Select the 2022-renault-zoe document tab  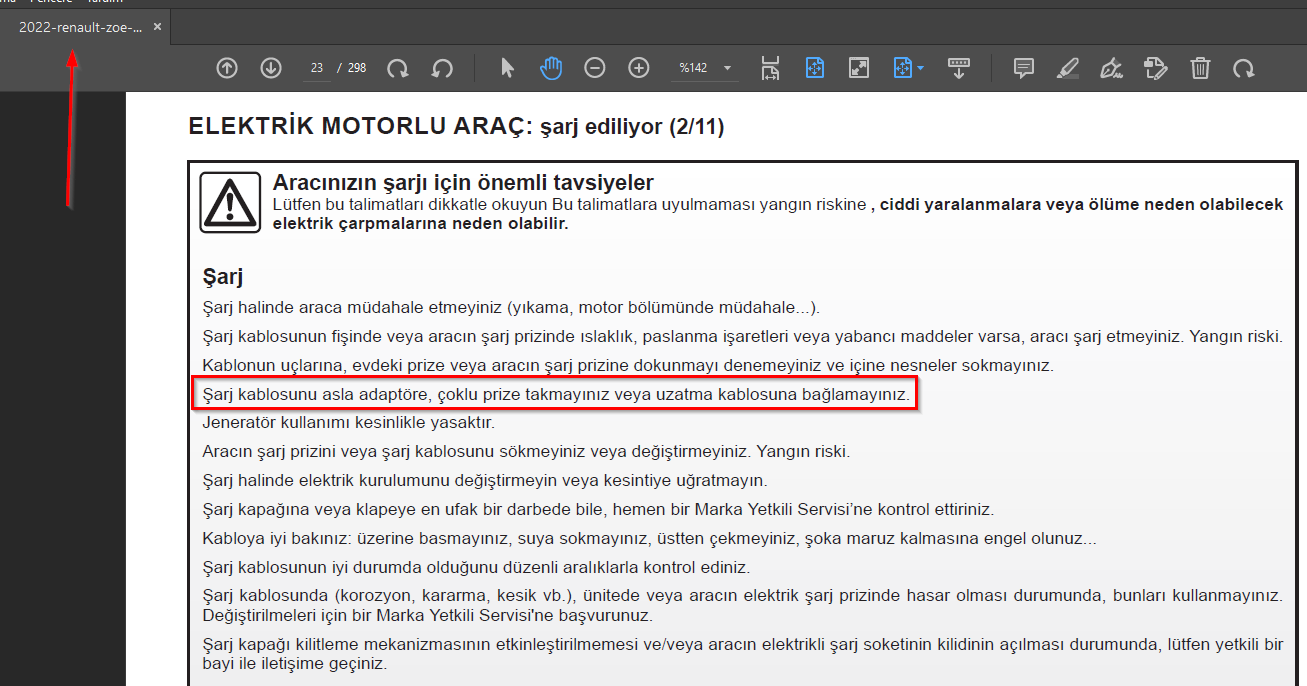(x=80, y=27)
